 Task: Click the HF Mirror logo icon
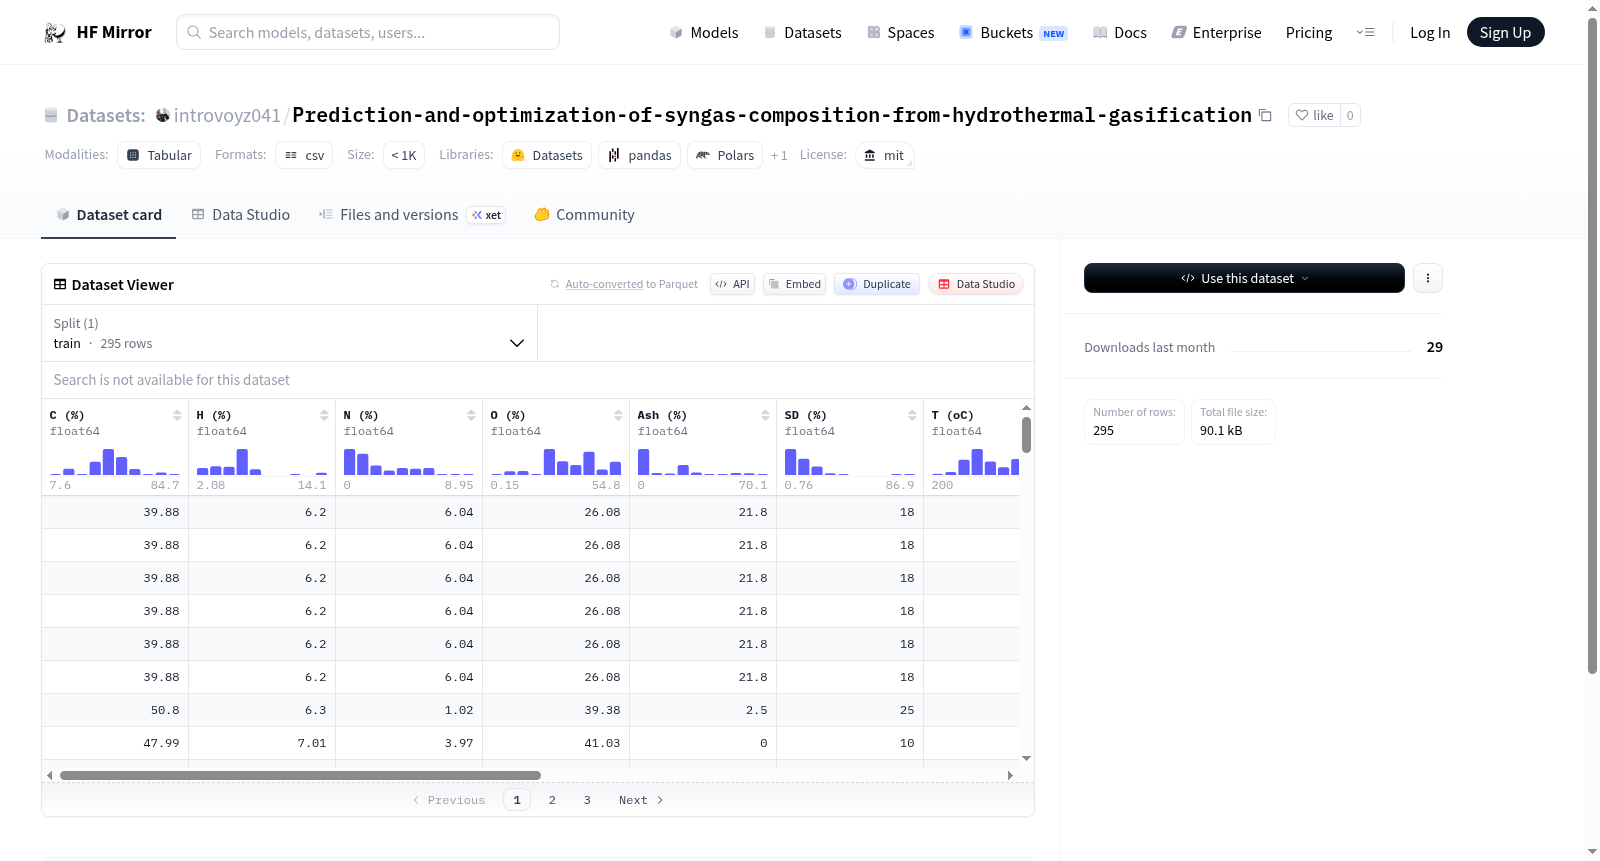coord(55,33)
